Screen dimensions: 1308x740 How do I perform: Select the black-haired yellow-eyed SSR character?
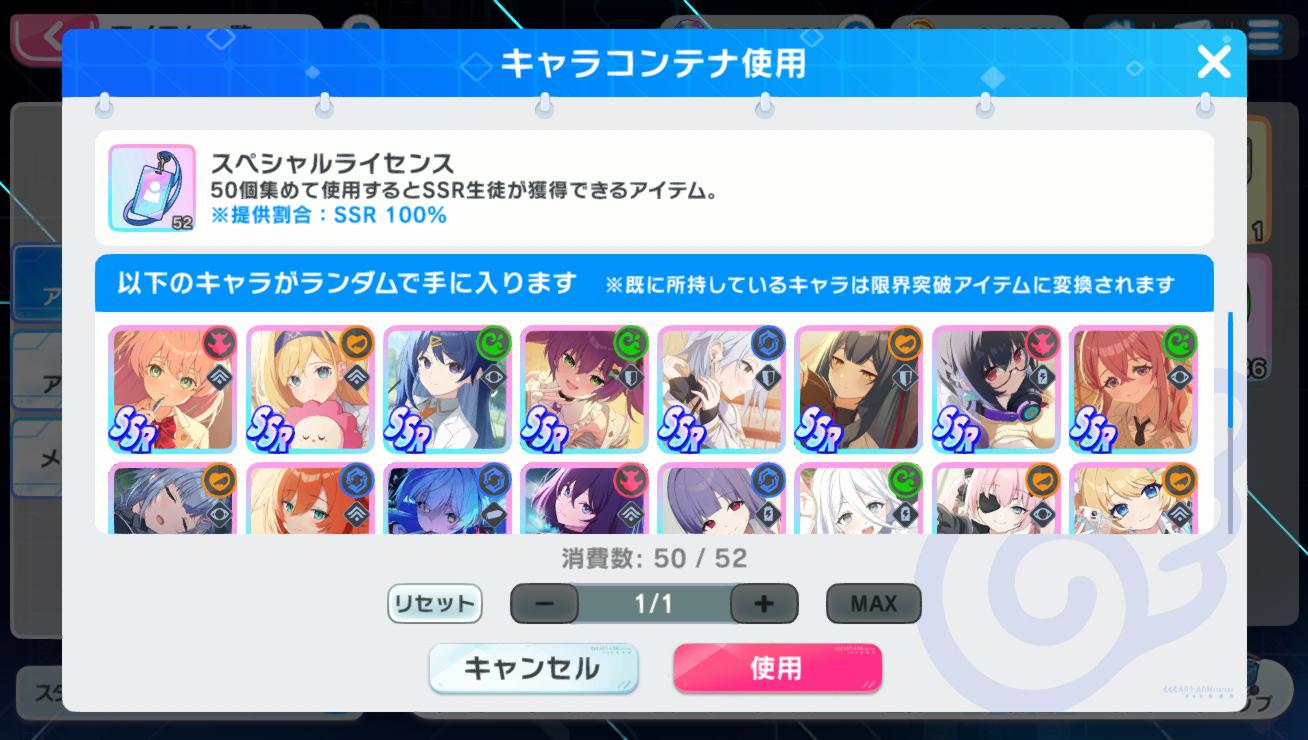(859, 389)
